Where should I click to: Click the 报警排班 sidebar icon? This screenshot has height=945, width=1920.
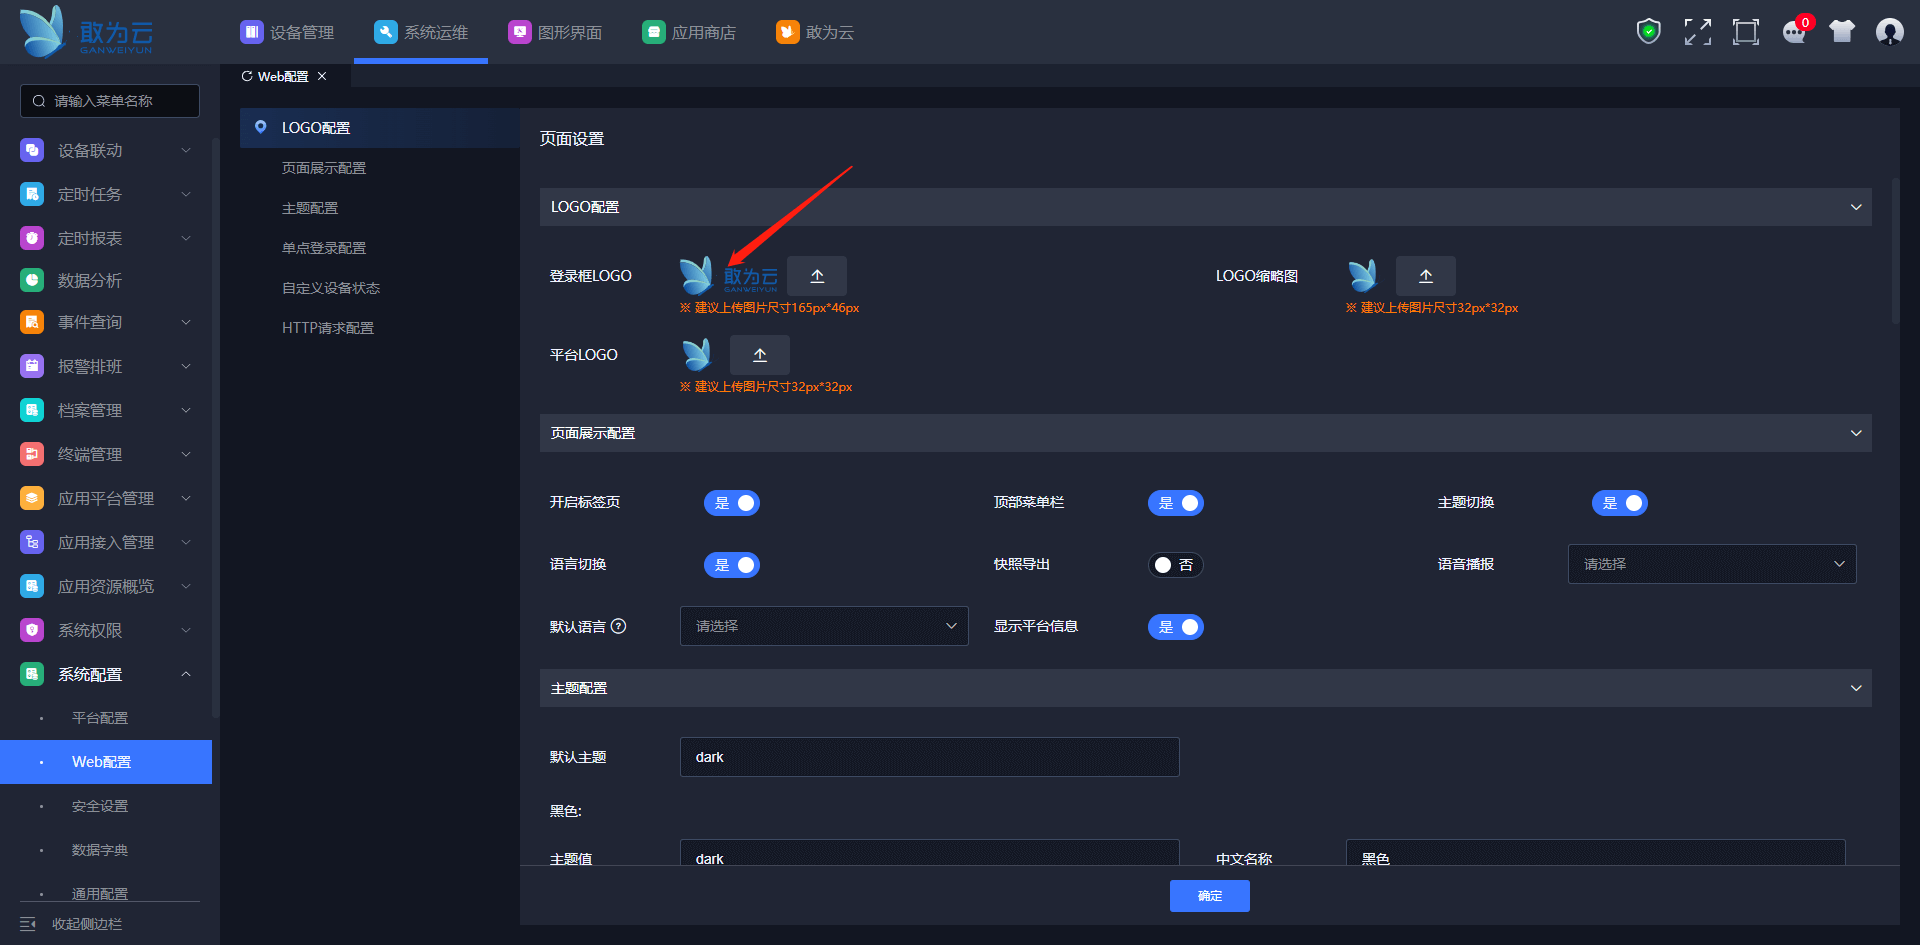(x=32, y=366)
